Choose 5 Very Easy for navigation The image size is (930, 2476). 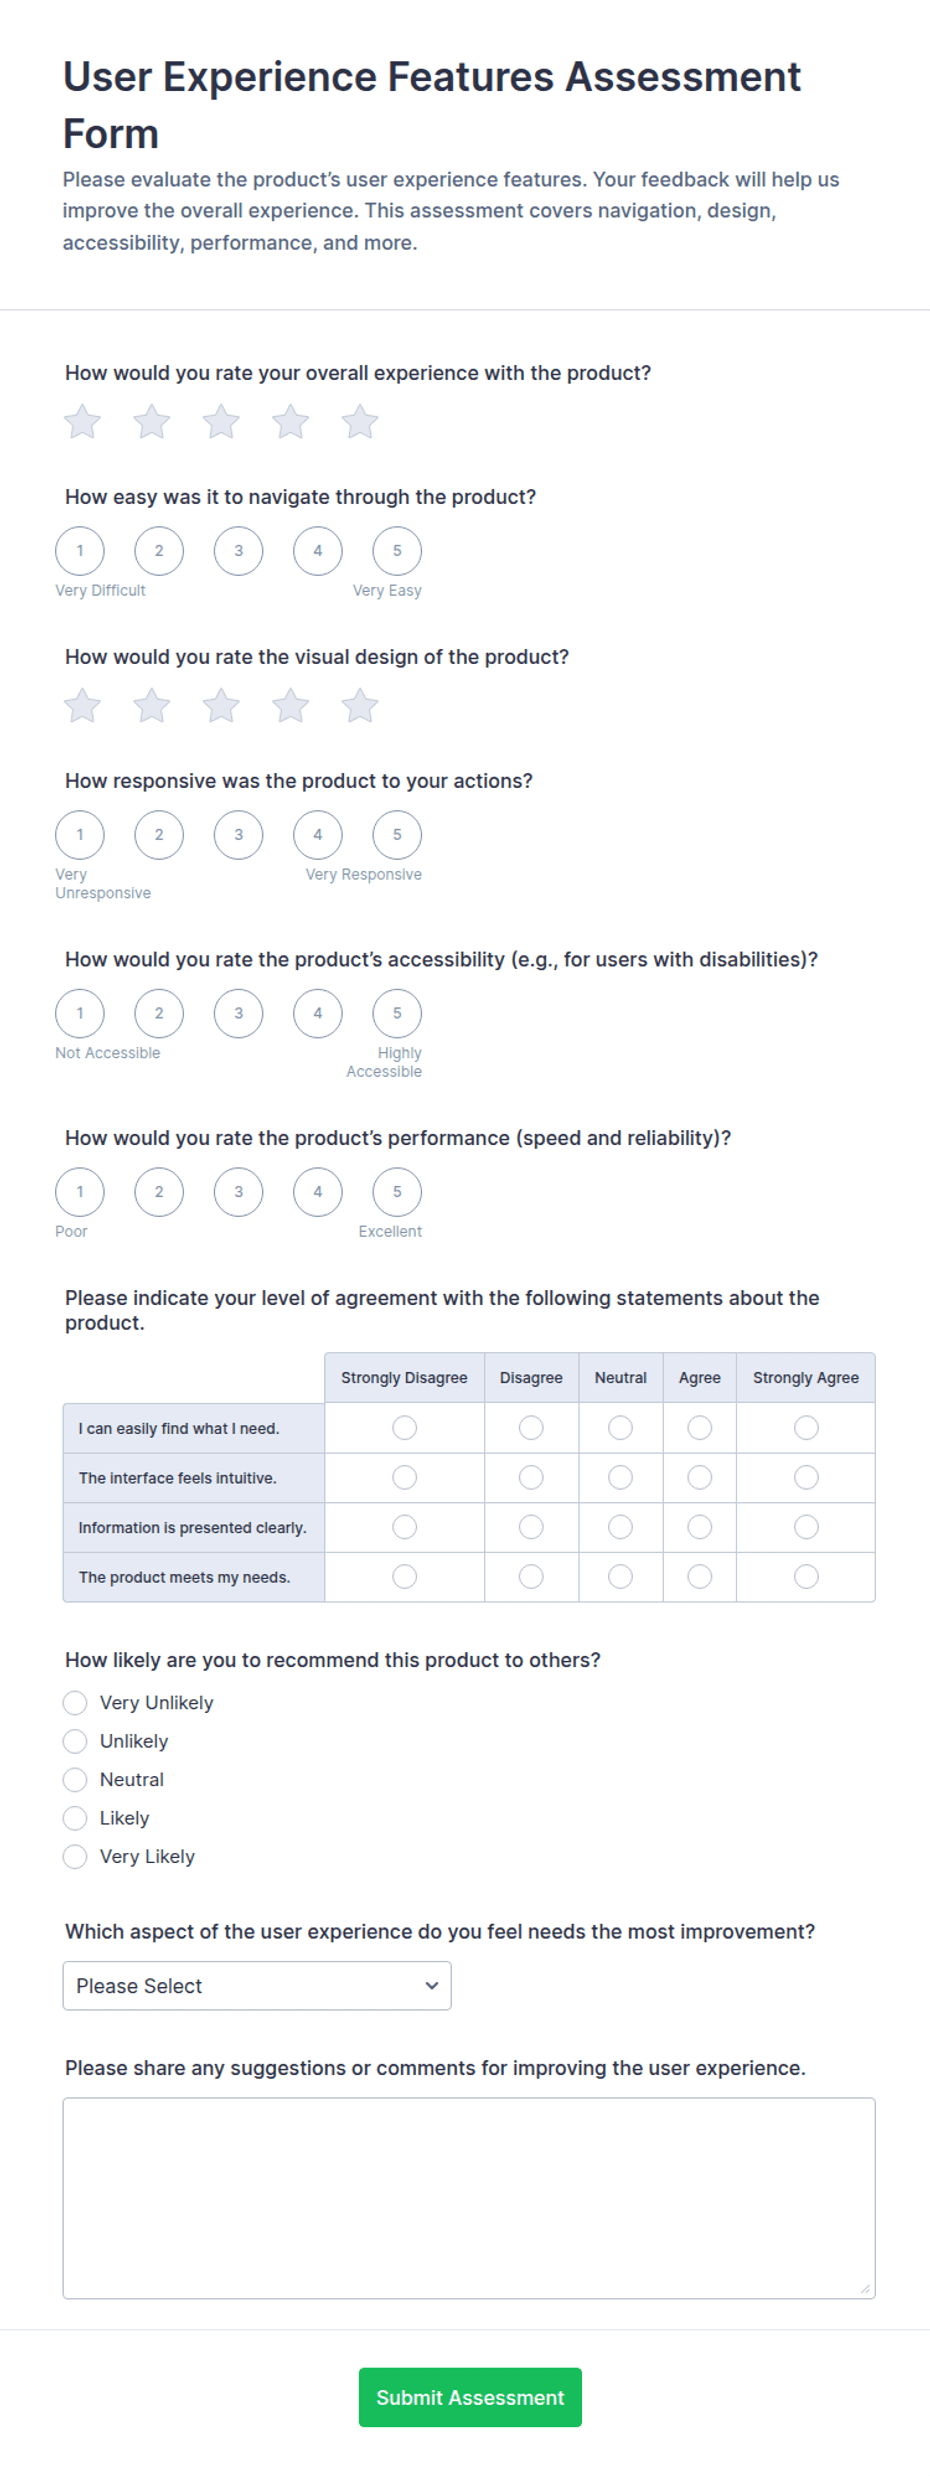coord(397,551)
